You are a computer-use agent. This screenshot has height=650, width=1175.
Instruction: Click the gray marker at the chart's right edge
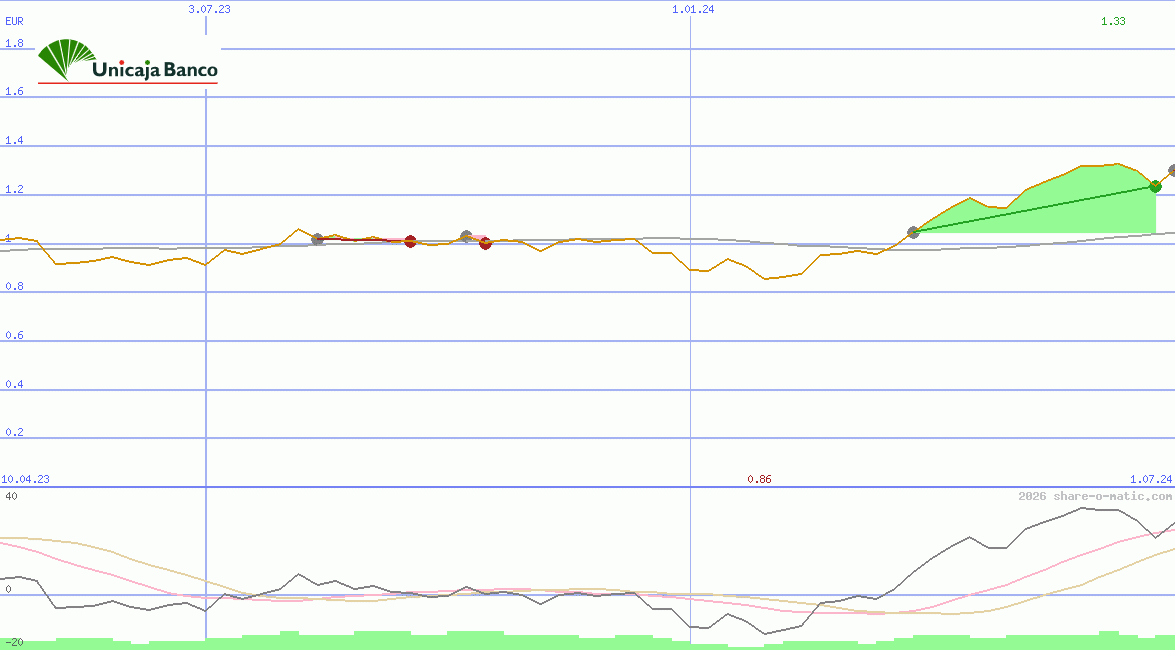1172,171
